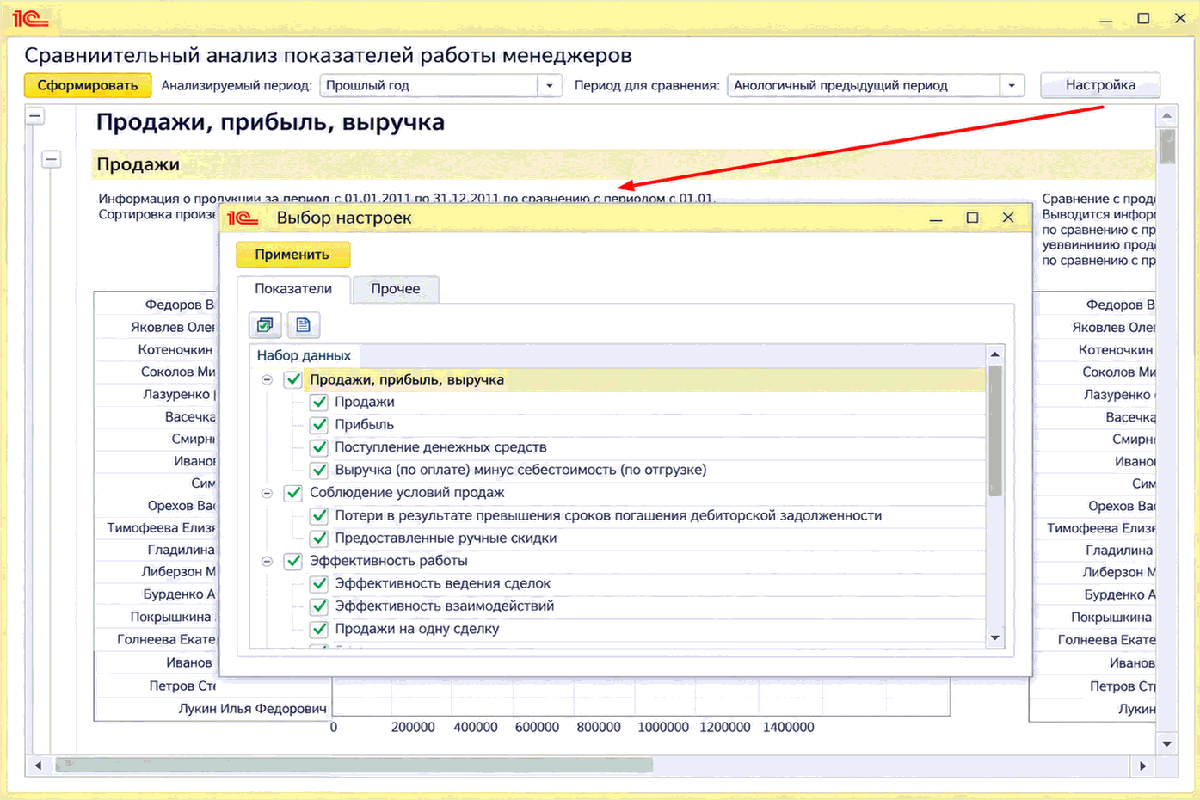
Task: Click the document list icon in dialog toolbar
Action: (x=303, y=325)
